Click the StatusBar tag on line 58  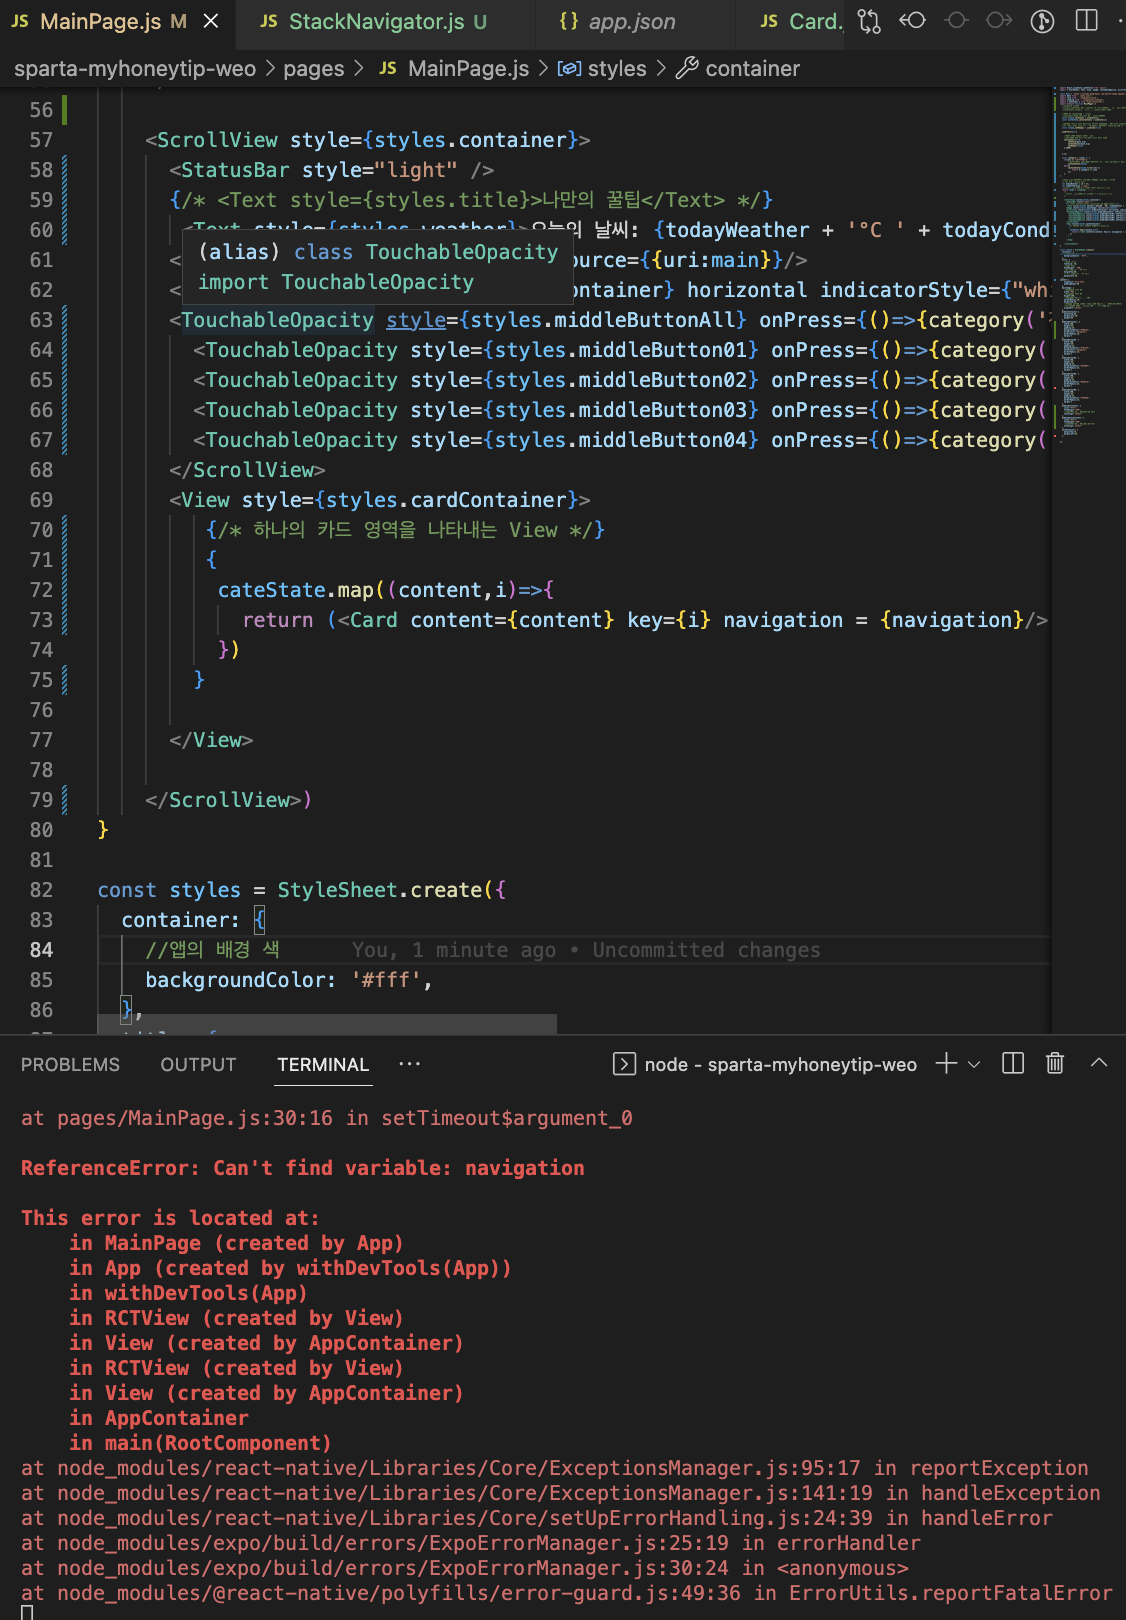(235, 170)
